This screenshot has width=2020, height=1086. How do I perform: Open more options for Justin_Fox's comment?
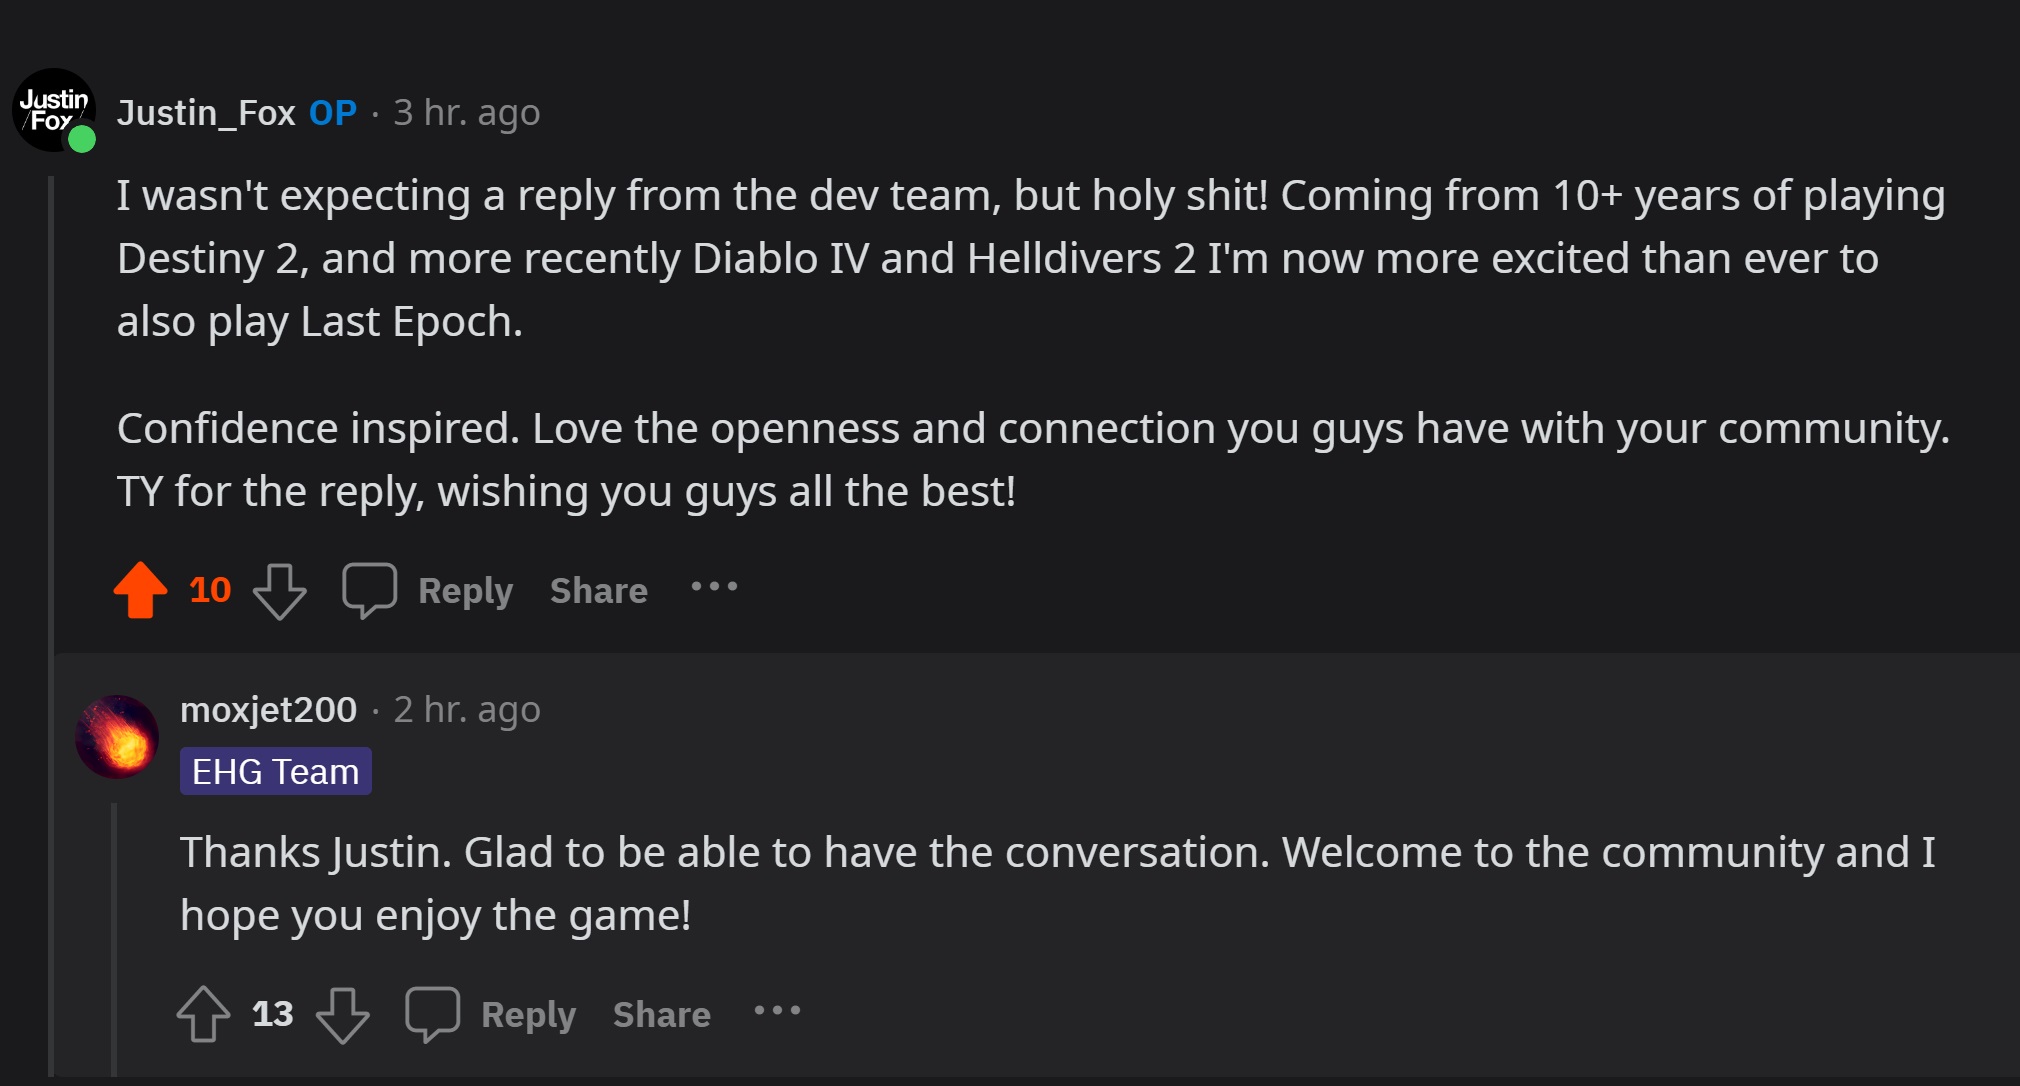(714, 587)
